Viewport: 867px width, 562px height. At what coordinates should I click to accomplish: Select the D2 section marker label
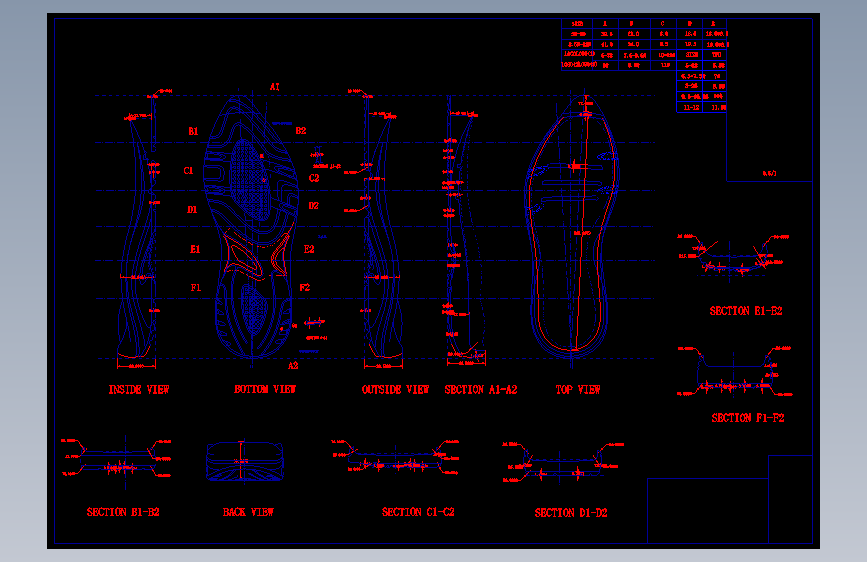(x=314, y=206)
